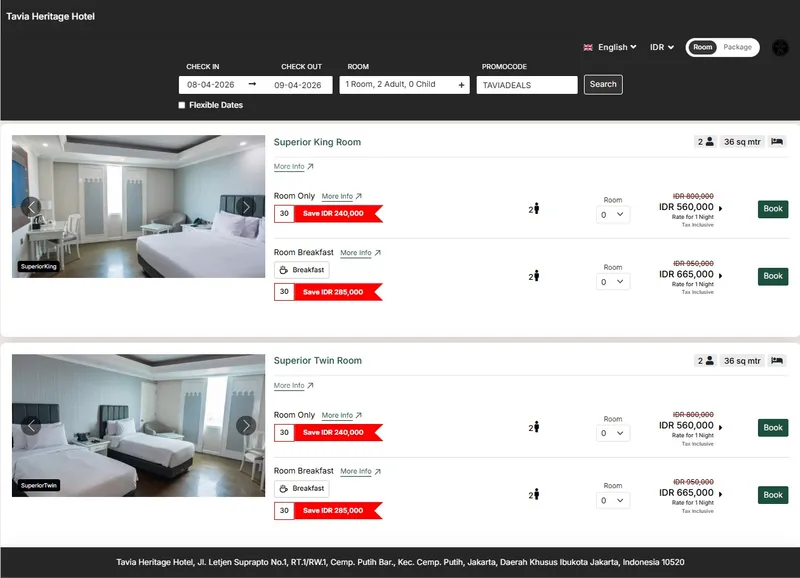Enable the Flexible Dates checkbox
The width and height of the screenshot is (800, 578).
pos(182,105)
